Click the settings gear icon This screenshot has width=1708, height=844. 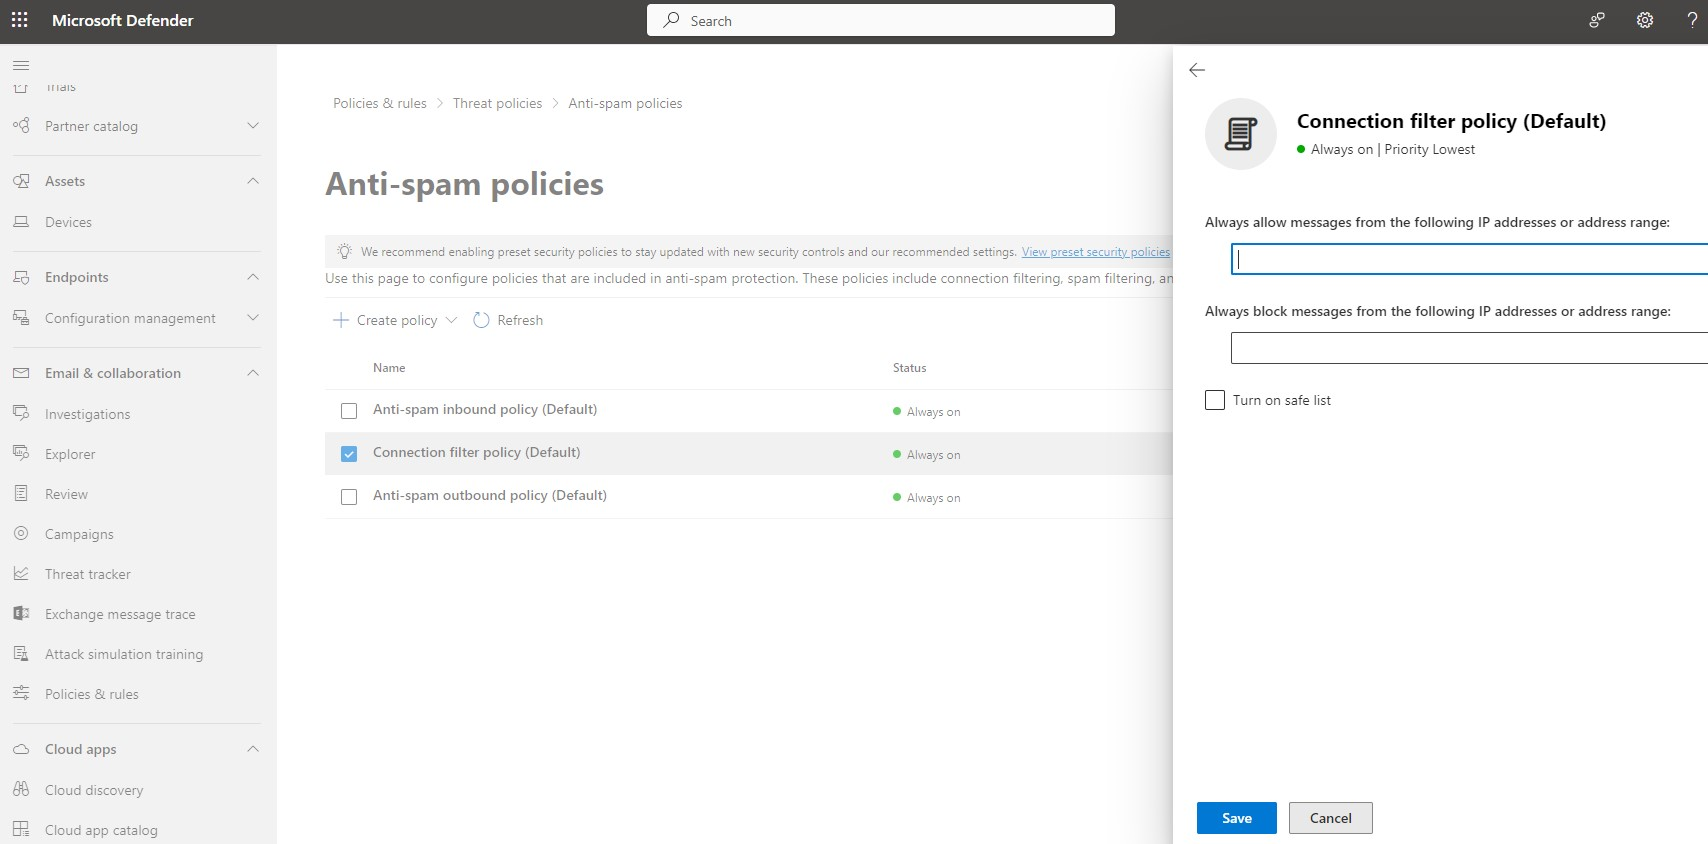click(x=1644, y=20)
